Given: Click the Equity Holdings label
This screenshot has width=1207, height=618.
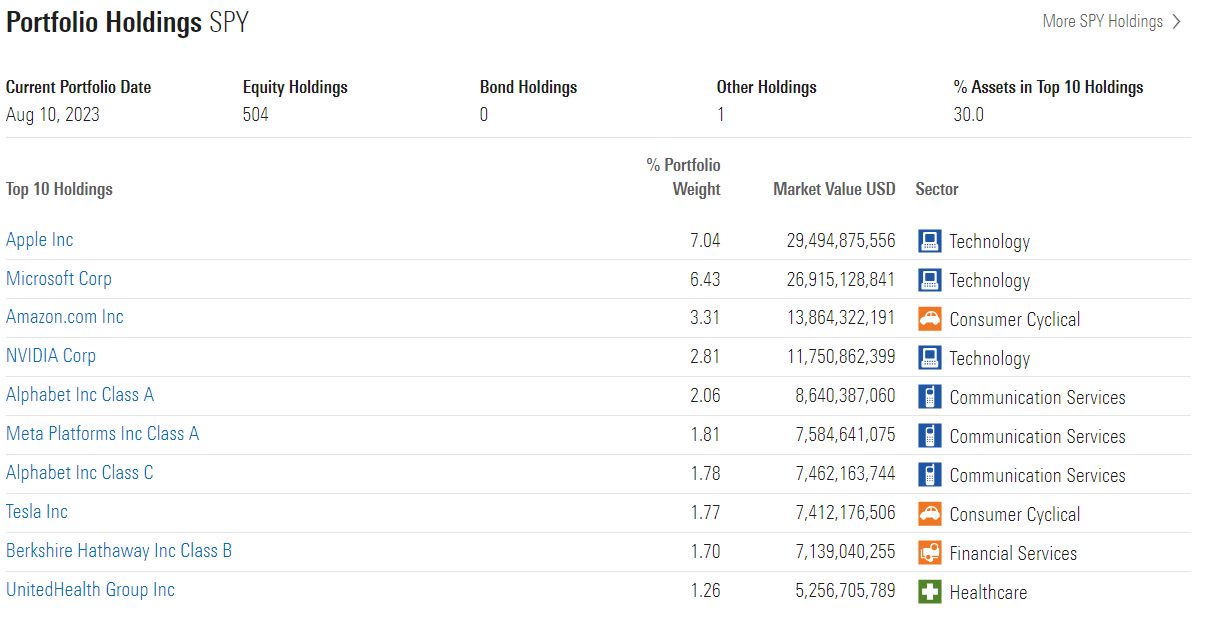Looking at the screenshot, I should [295, 87].
